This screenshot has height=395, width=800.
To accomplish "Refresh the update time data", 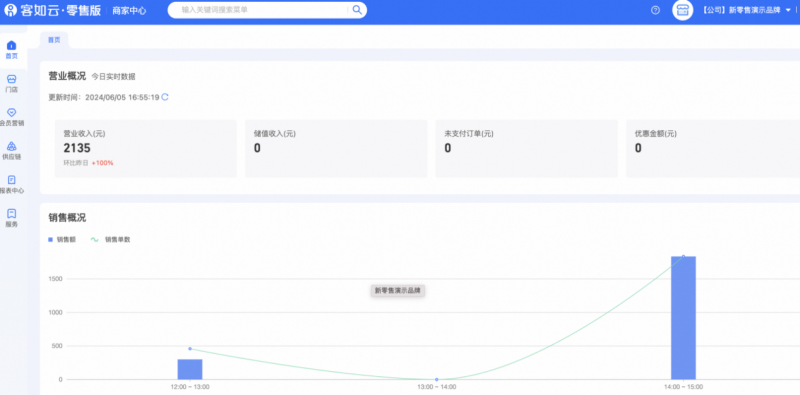I will click(165, 97).
